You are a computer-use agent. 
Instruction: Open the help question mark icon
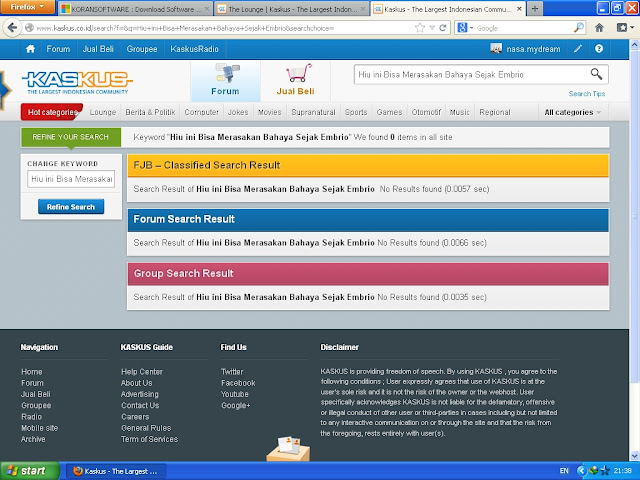(x=599, y=49)
